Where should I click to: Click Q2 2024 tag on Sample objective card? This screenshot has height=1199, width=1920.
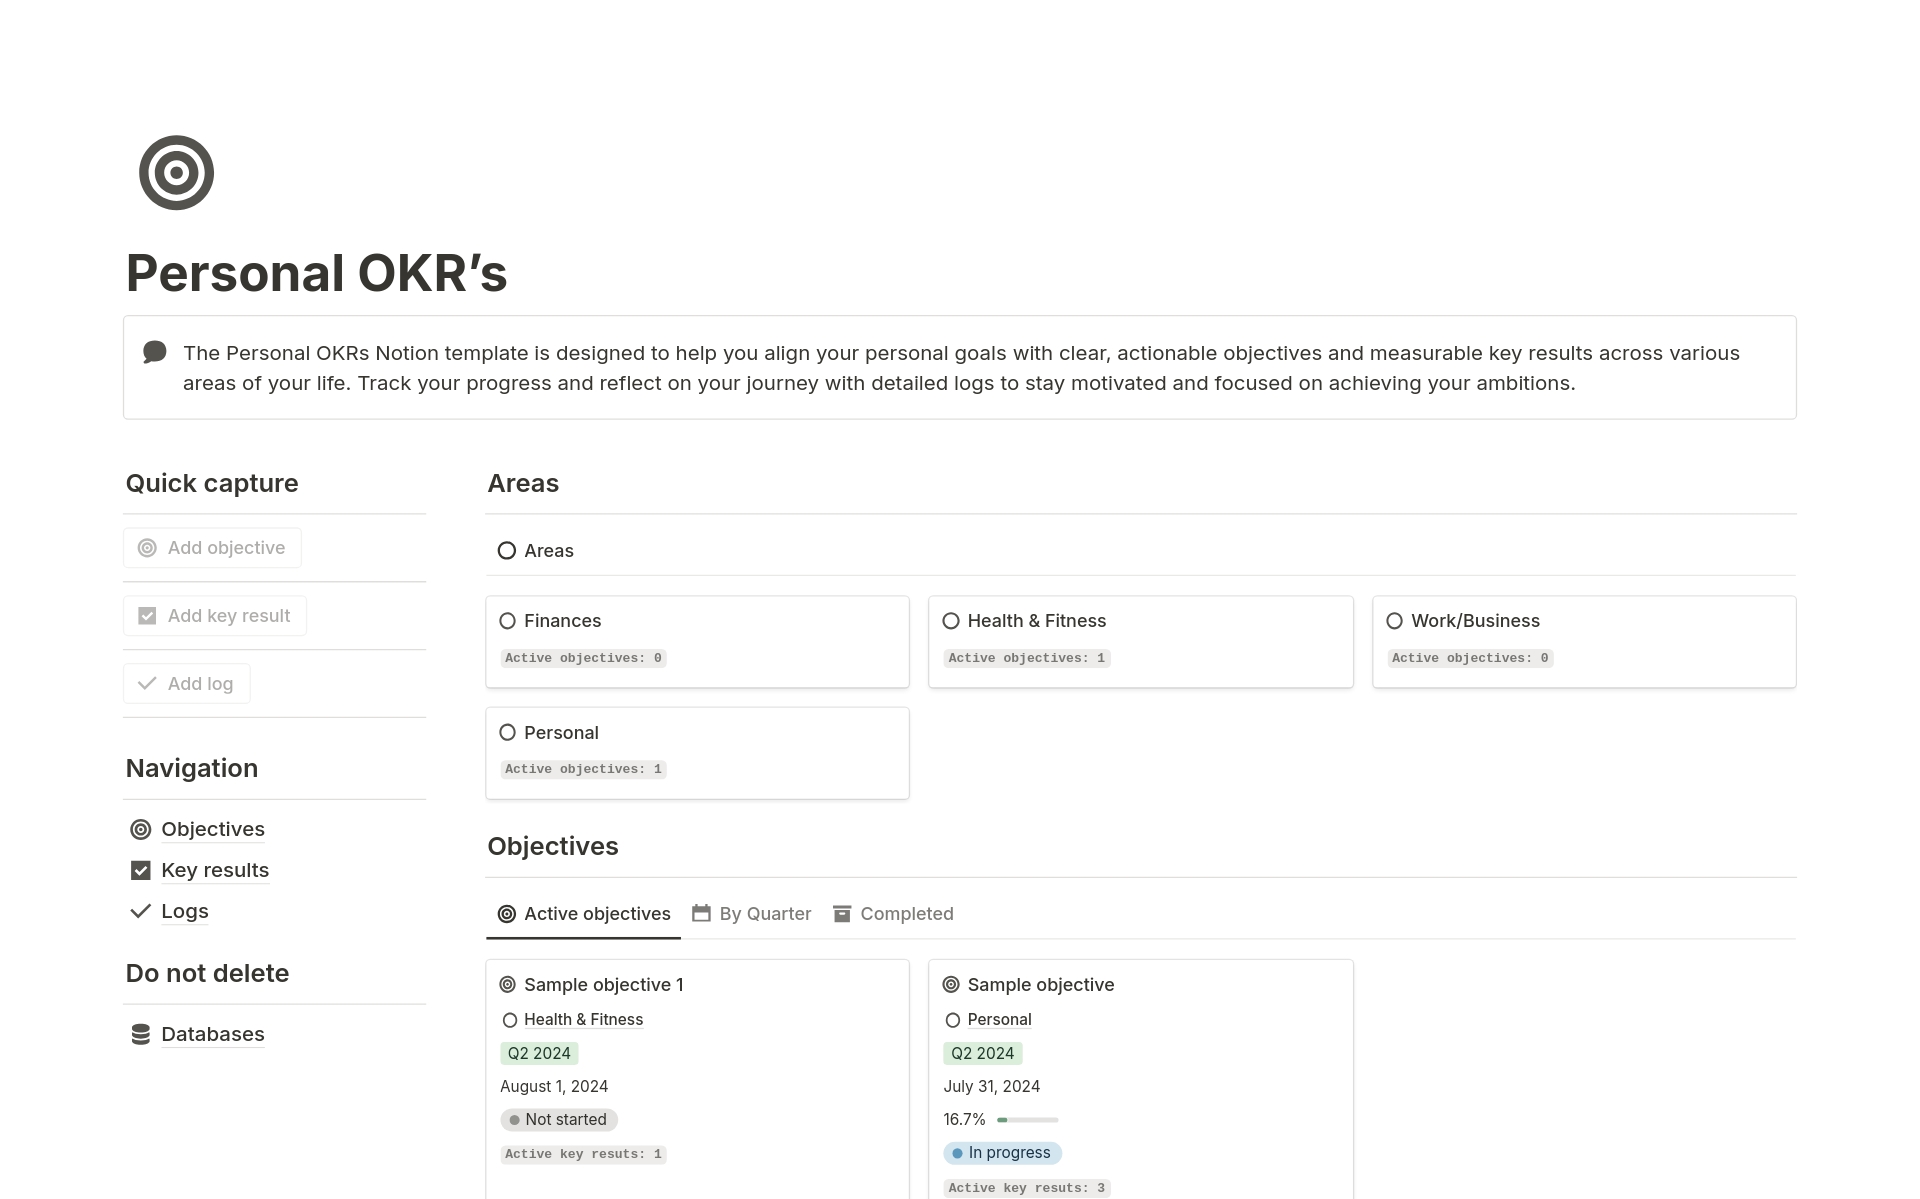(982, 1053)
